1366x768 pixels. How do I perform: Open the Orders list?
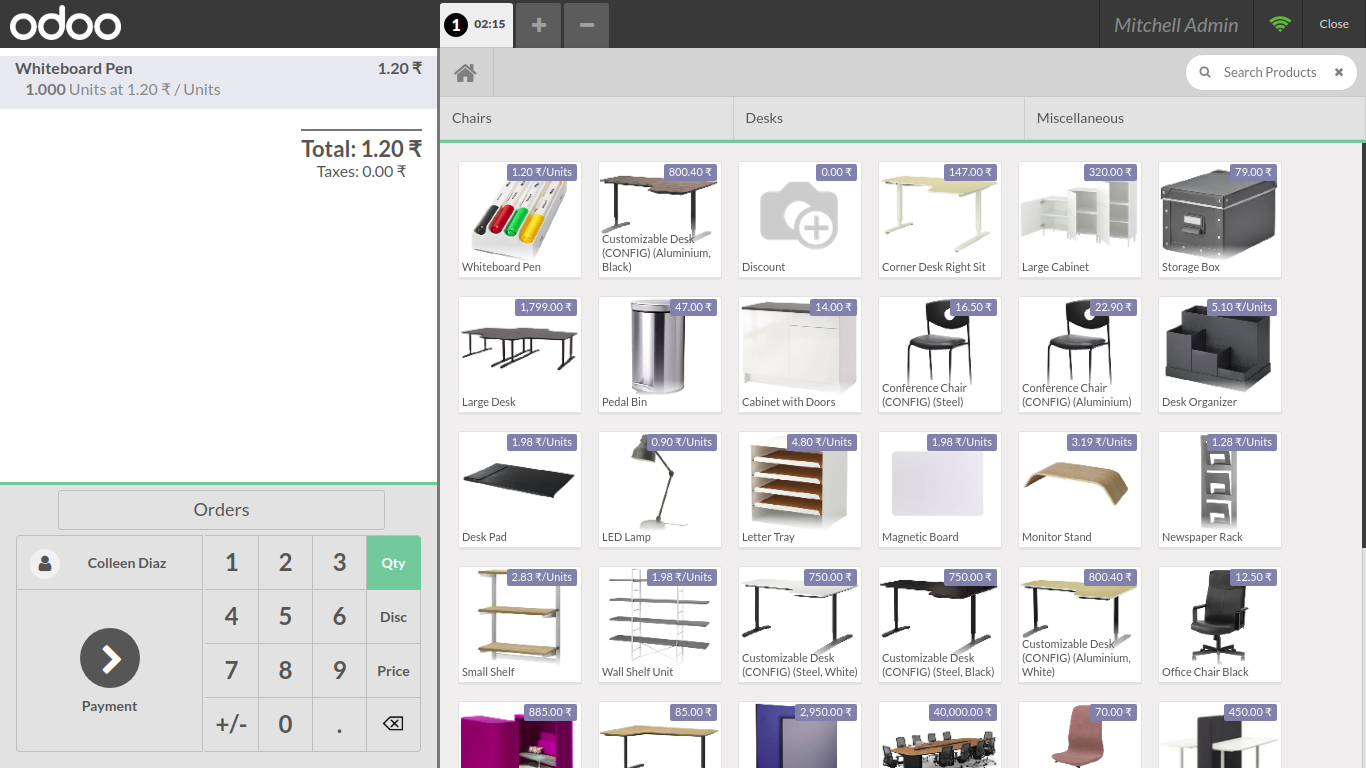(x=221, y=510)
